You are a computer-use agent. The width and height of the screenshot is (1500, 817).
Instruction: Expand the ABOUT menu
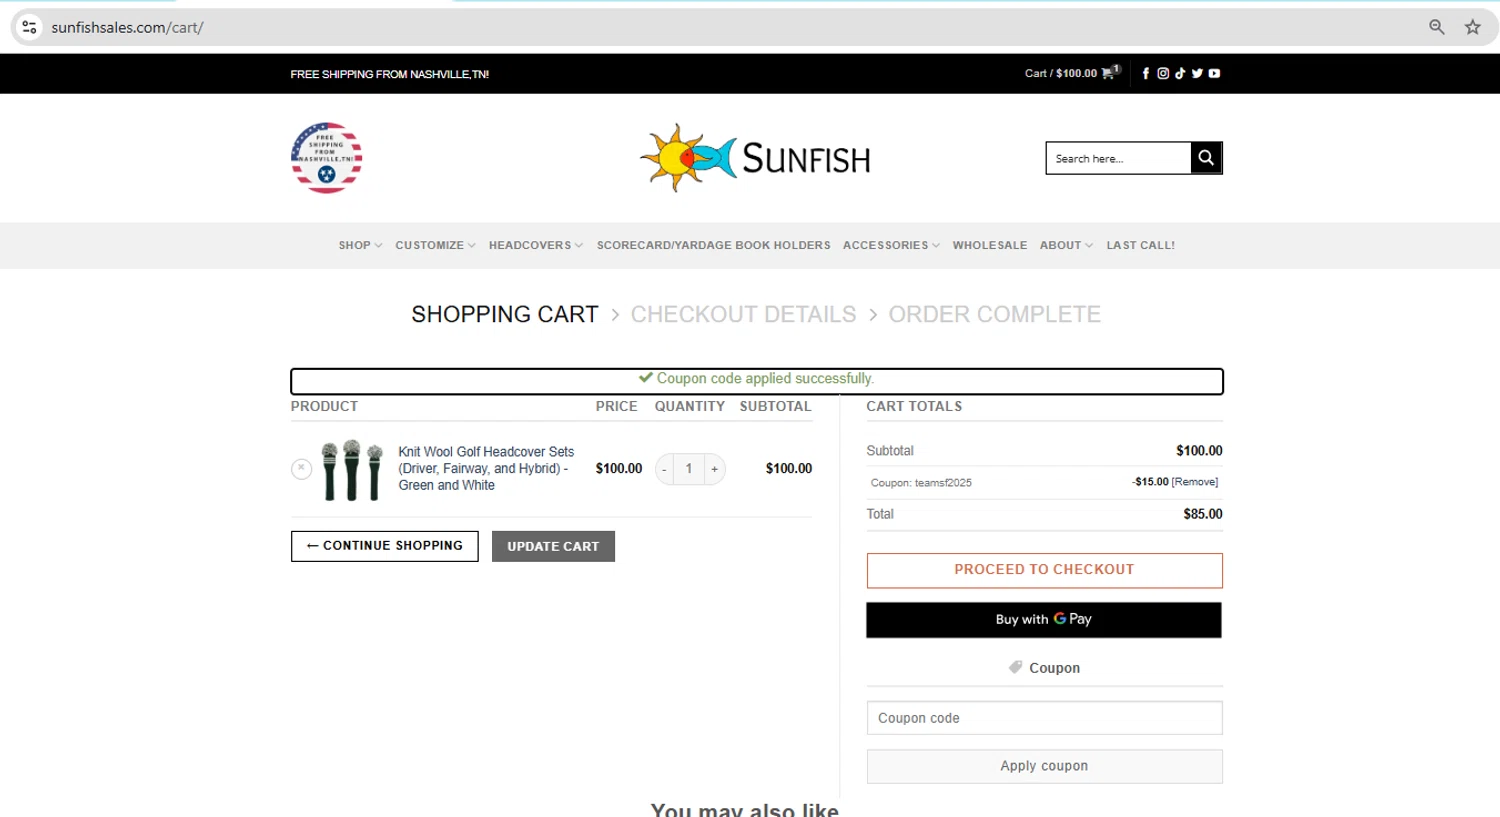pyautogui.click(x=1066, y=245)
